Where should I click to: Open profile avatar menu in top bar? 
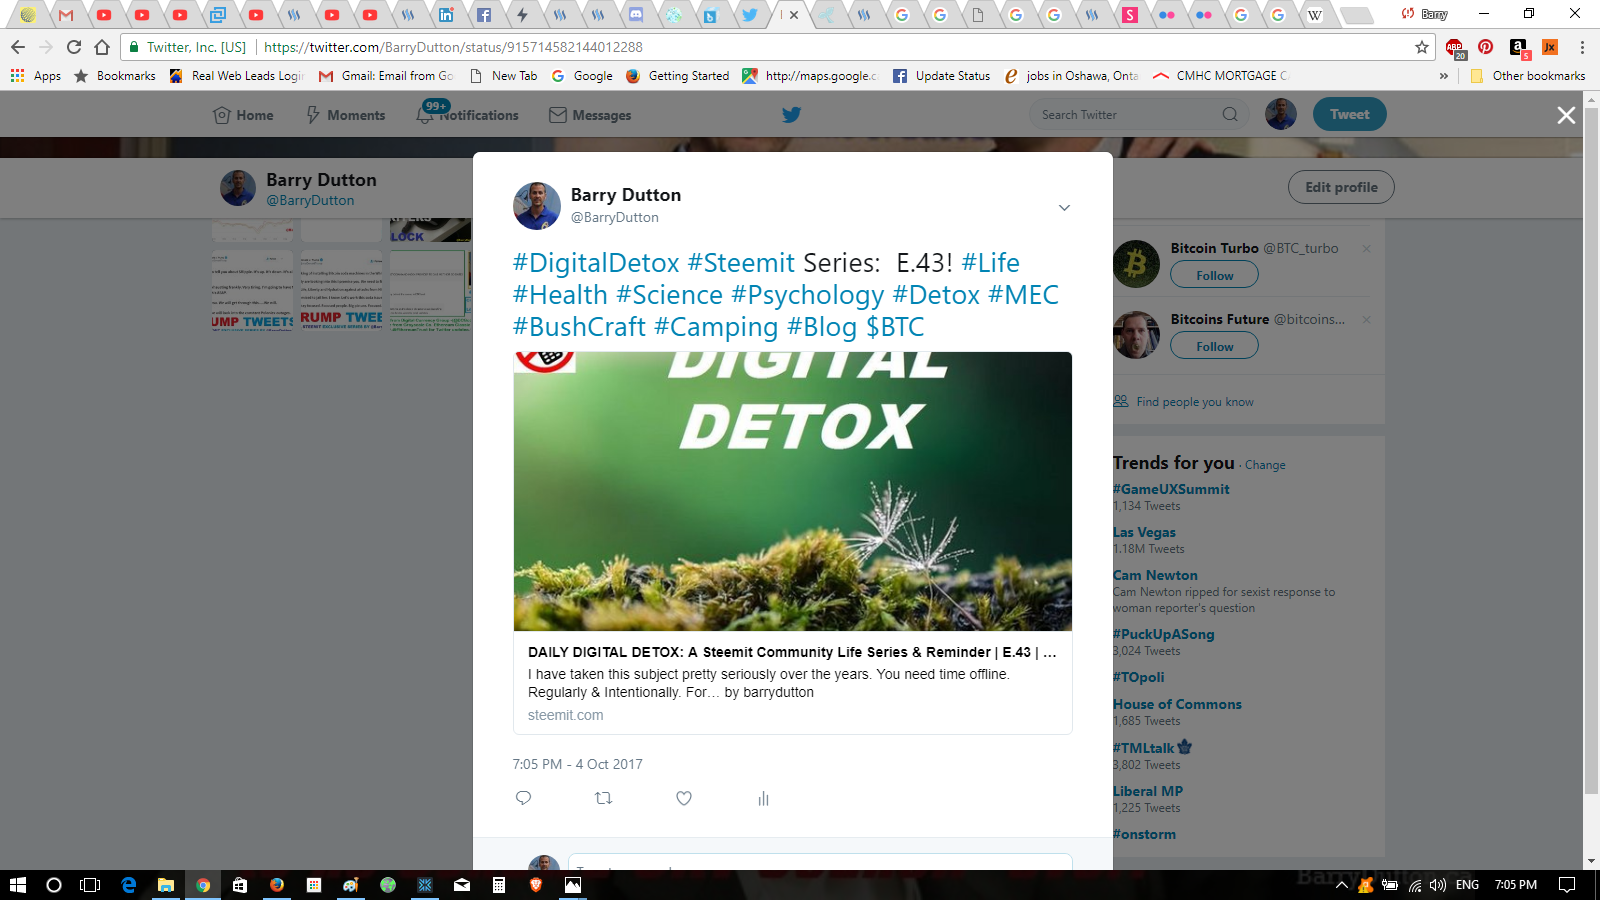pyautogui.click(x=1281, y=114)
